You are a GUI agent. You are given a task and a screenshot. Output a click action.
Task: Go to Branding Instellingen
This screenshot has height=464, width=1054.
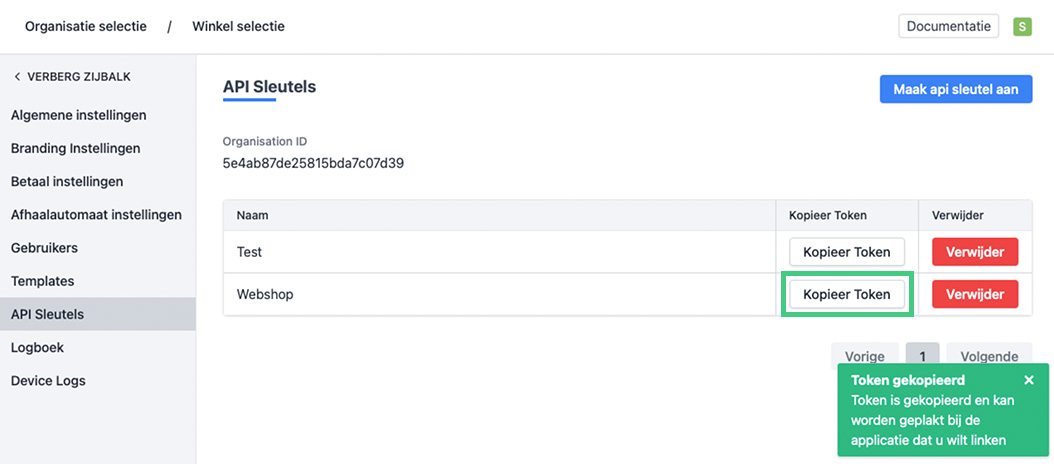(76, 148)
